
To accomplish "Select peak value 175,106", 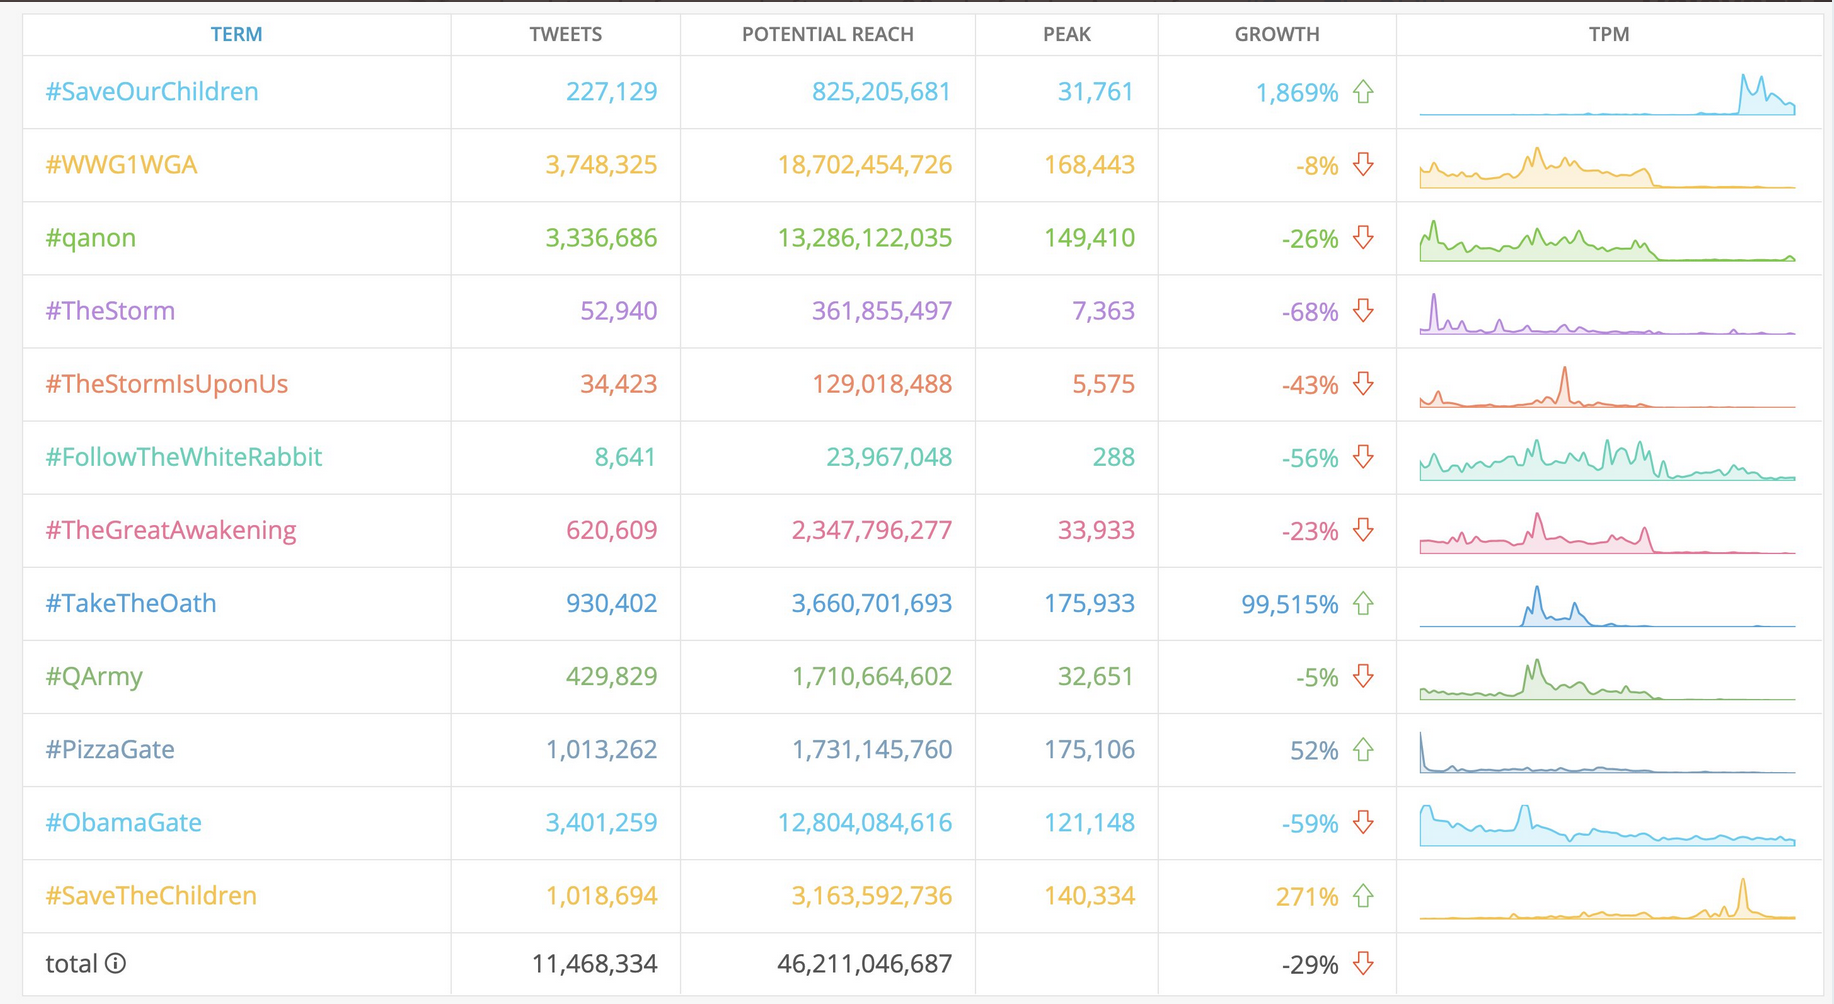I will [1089, 749].
